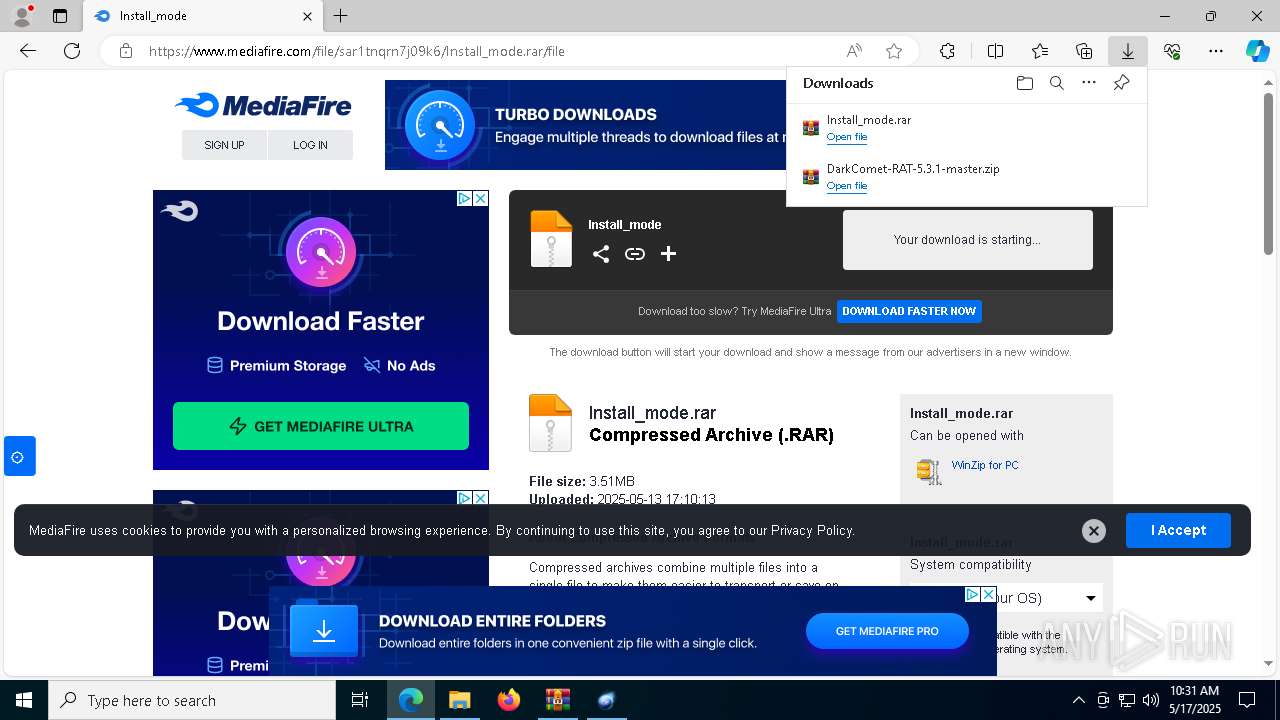Open file link under DarkComet-RAT zip
Viewport: 1280px width, 720px height.
[847, 186]
